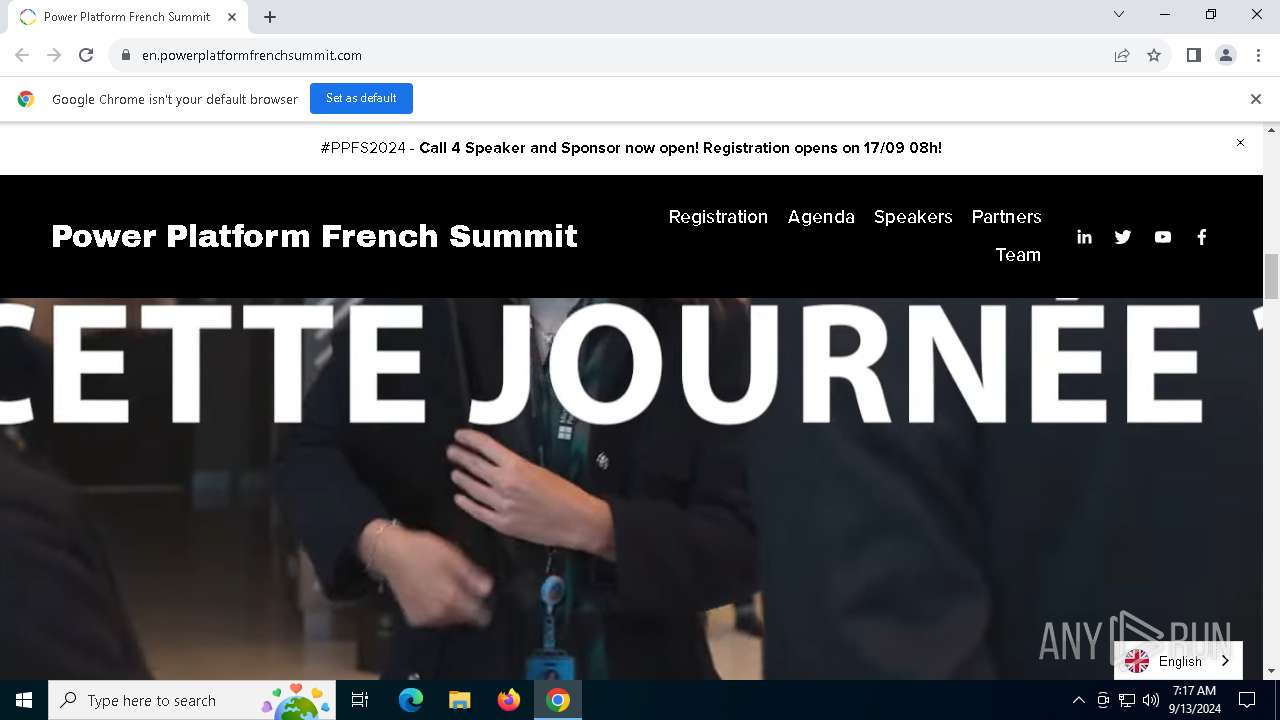Close the Power Platform French Summit tab
The height and width of the screenshot is (720, 1280).
(x=232, y=16)
